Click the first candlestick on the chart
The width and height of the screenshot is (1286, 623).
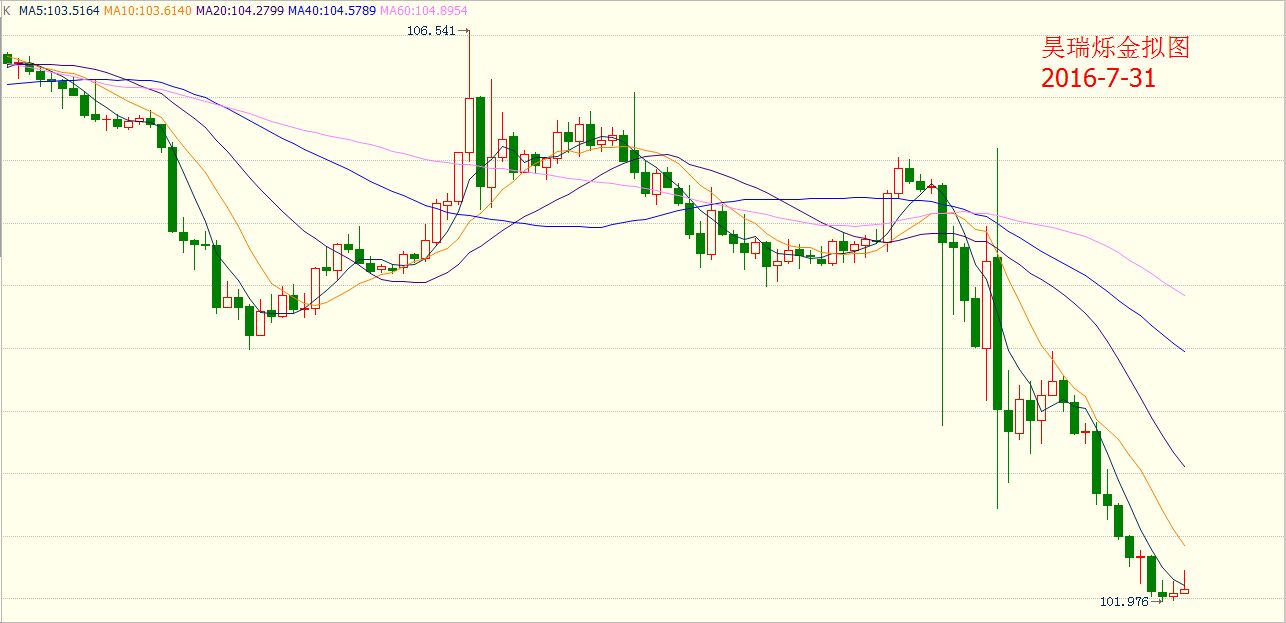tap(8, 59)
